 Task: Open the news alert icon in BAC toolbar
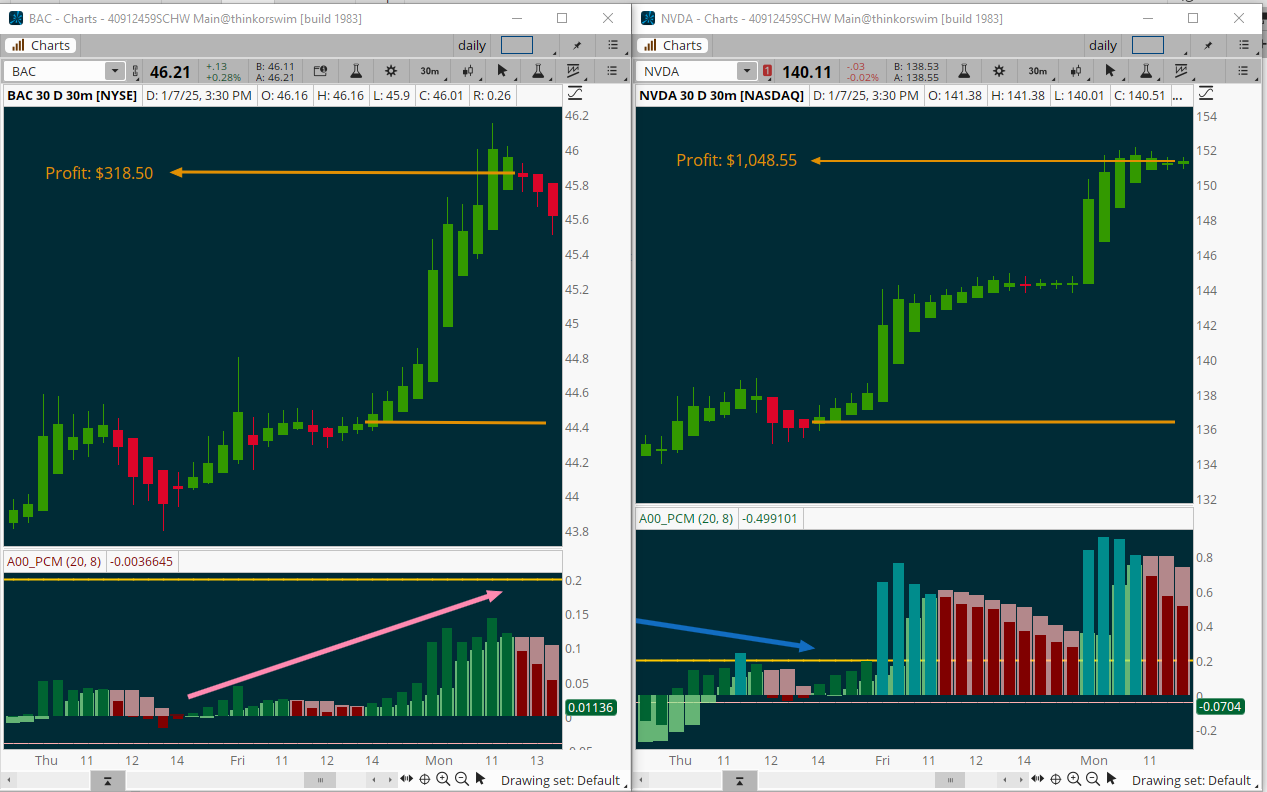(320, 71)
